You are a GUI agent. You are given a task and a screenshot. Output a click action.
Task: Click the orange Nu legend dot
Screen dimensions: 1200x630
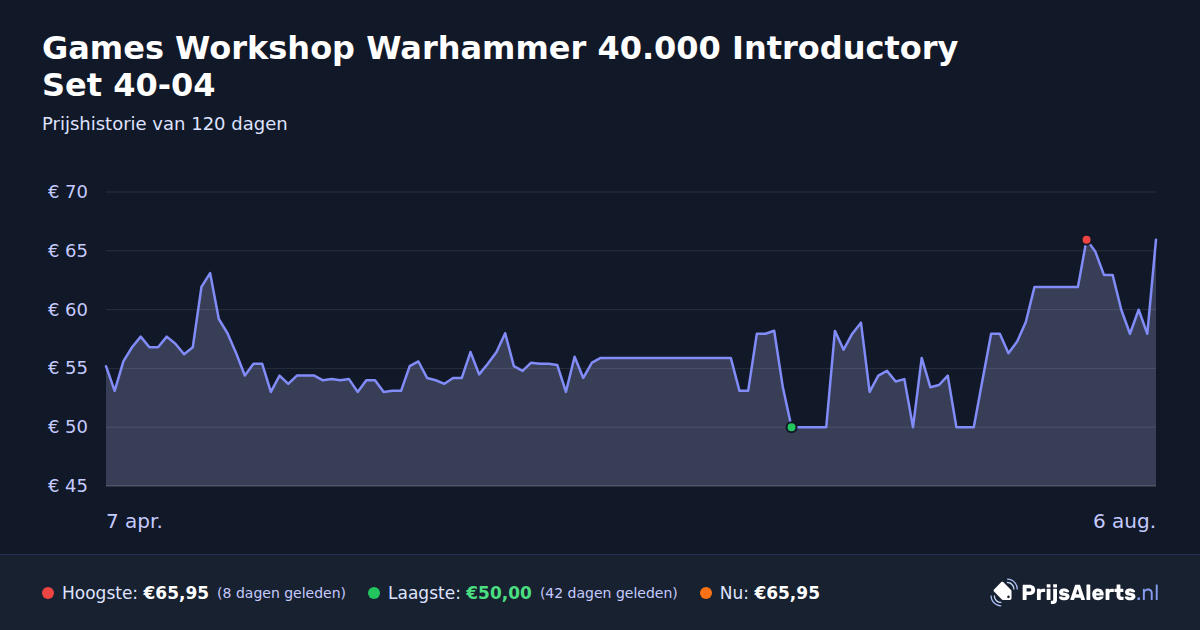pos(706,593)
